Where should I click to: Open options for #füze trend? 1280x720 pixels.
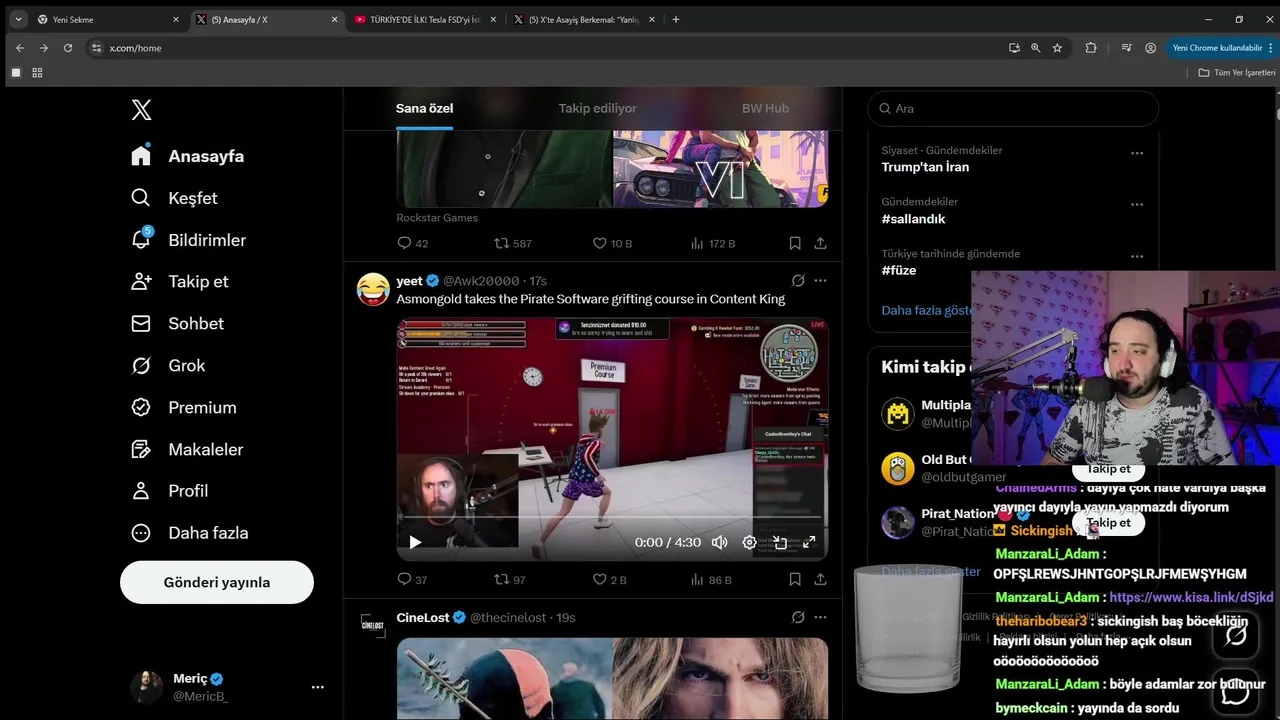pos(1137,256)
